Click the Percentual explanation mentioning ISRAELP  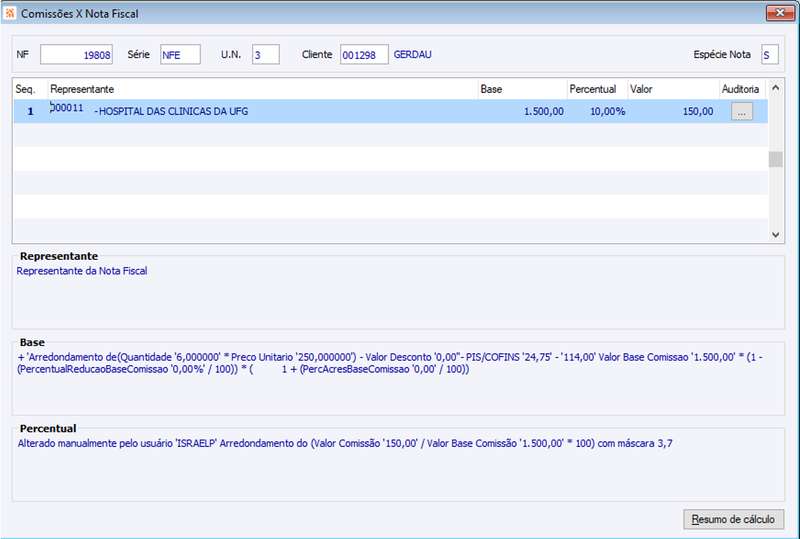coord(345,444)
